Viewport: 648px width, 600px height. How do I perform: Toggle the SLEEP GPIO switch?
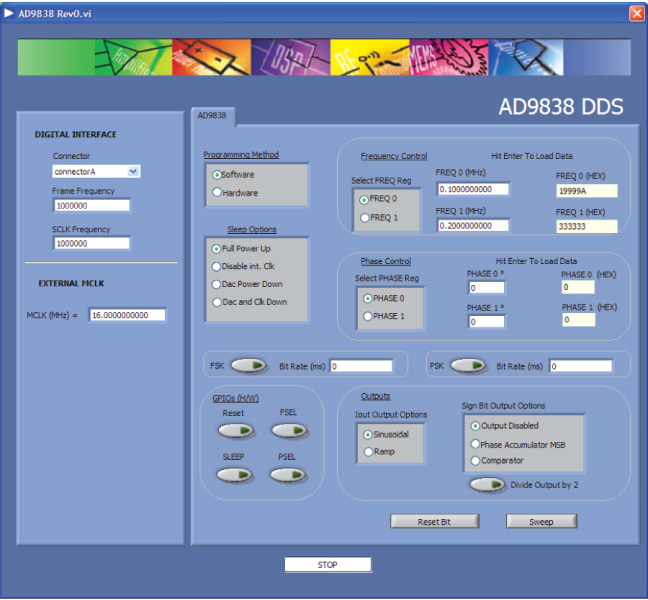click(x=233, y=474)
